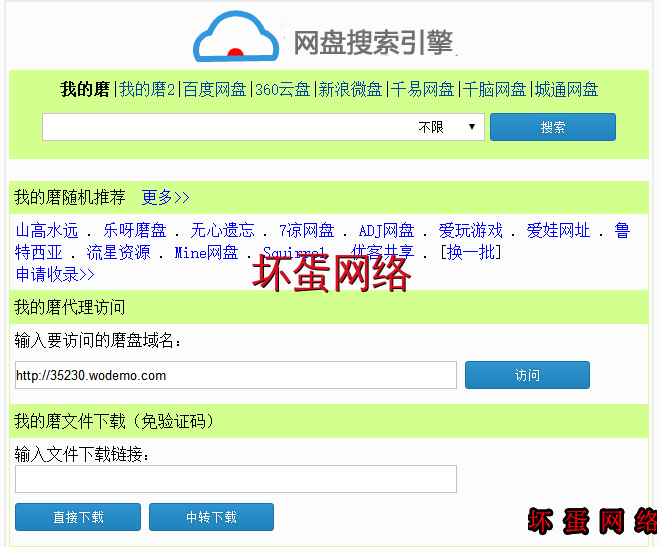The image size is (662, 547).
Task: Open the 城通网盘 tab
Action: [567, 89]
